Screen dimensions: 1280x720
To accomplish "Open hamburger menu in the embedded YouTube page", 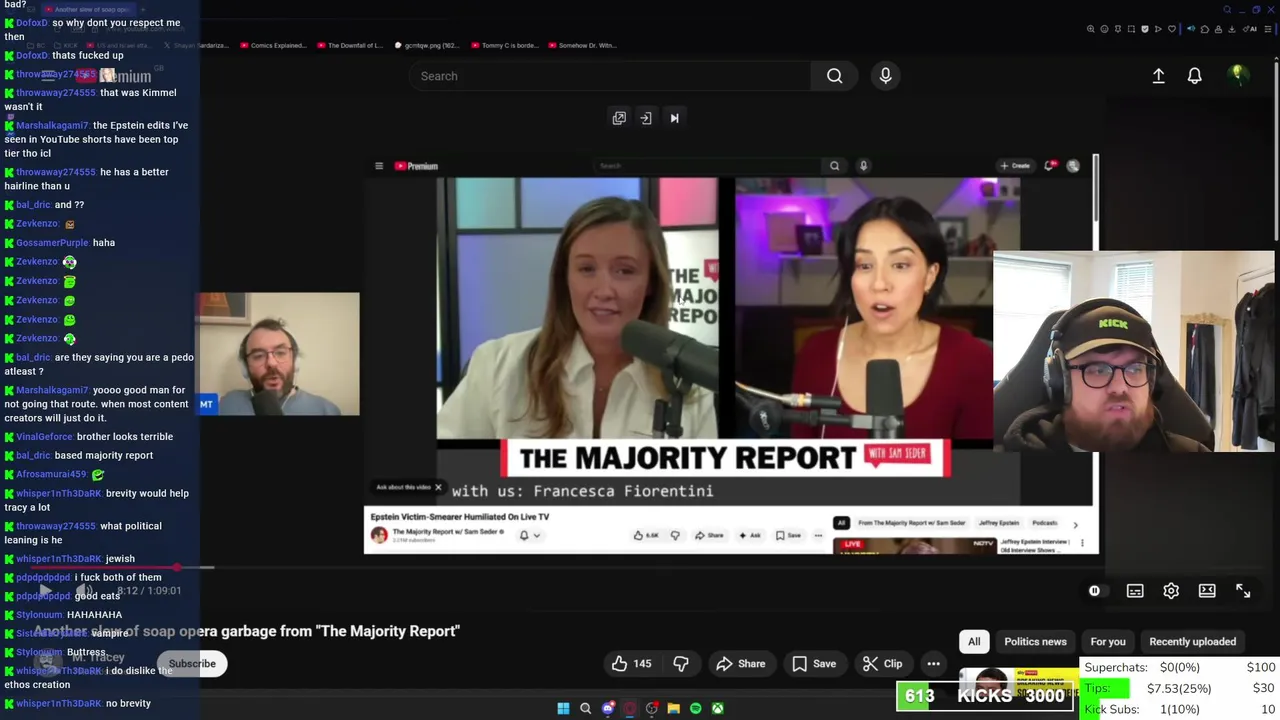I will coord(379,166).
